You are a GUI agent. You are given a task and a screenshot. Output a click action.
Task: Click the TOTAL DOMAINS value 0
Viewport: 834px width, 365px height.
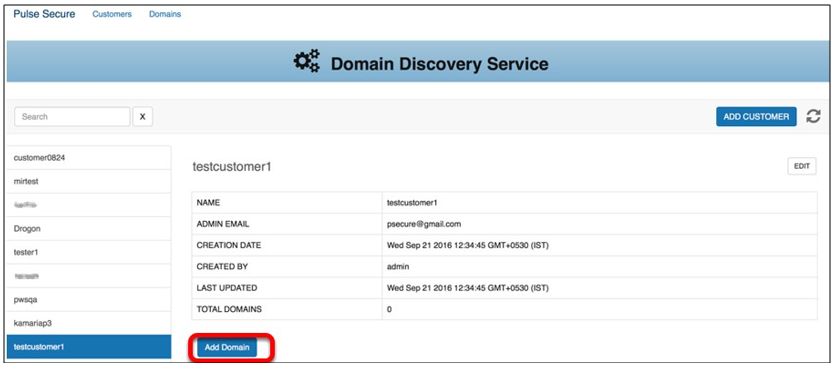tap(389, 309)
